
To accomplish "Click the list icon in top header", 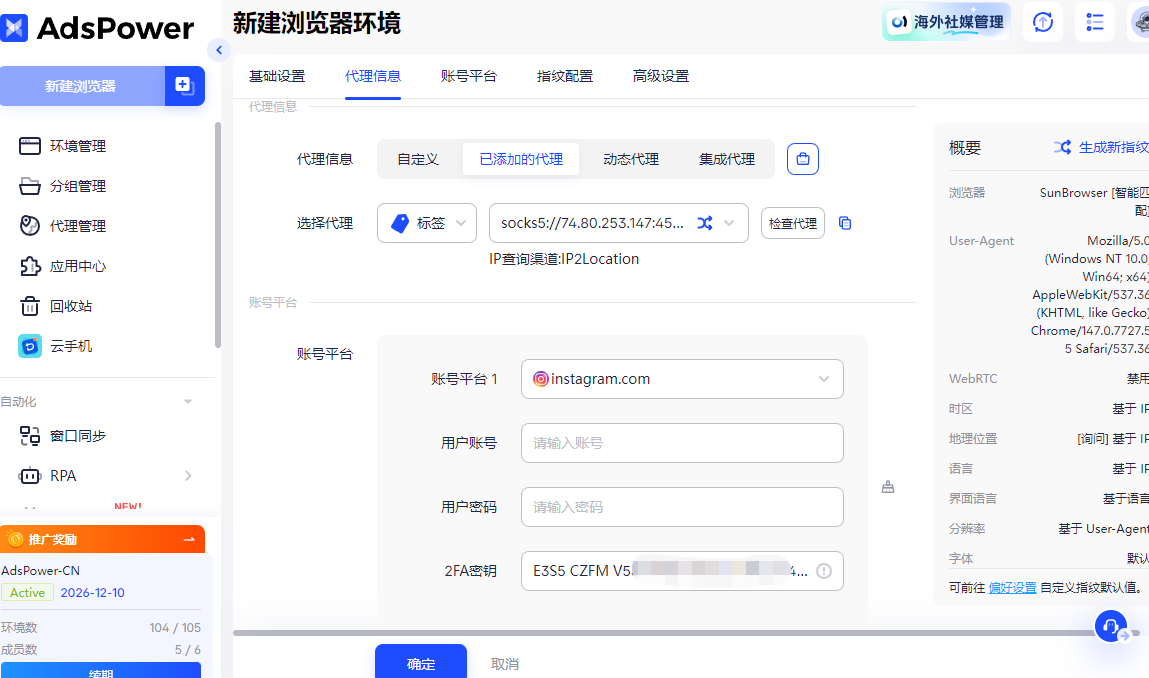I will pyautogui.click(x=1095, y=22).
